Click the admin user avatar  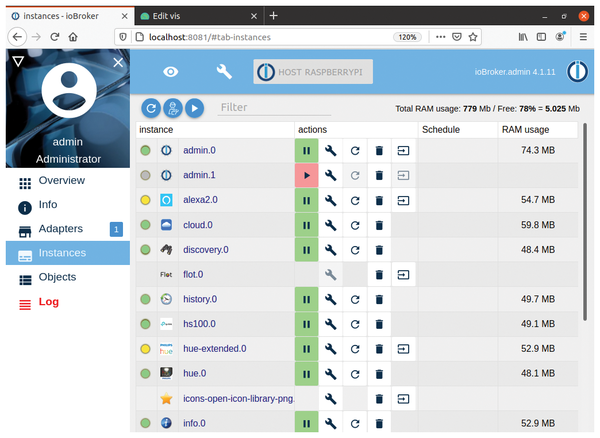(x=69, y=91)
